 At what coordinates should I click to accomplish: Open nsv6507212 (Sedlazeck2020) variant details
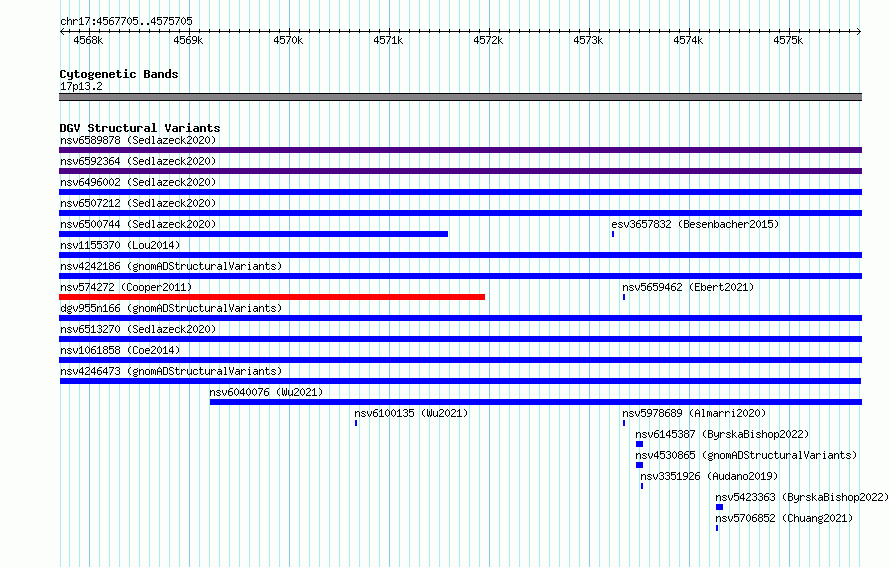(138, 203)
